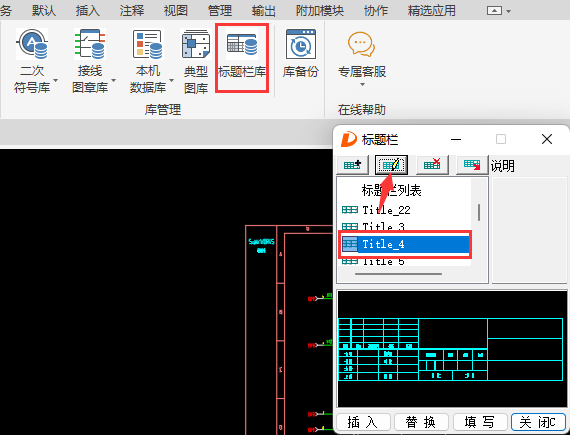The height and width of the screenshot is (435, 570).
Task: Switch to the 附加模块 ribbon tab
Action: (320, 11)
